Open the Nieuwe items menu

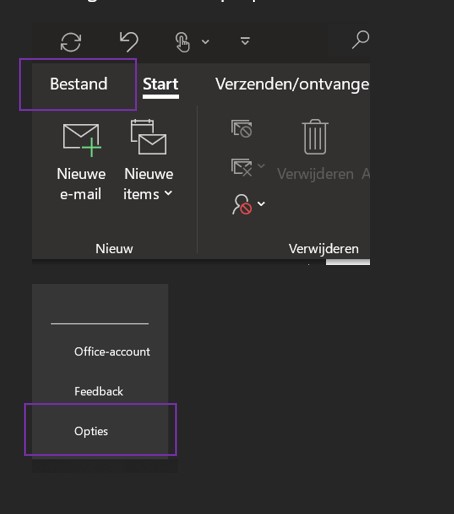pyautogui.click(x=148, y=161)
